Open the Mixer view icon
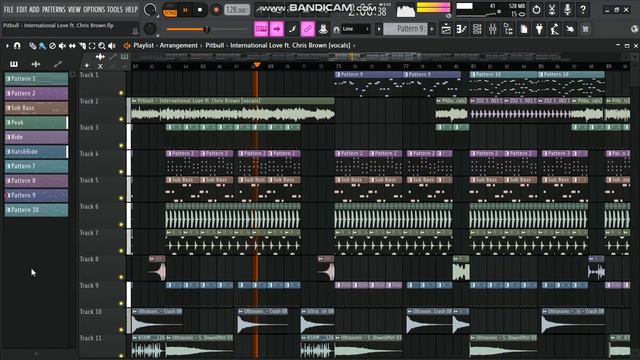 (493, 29)
